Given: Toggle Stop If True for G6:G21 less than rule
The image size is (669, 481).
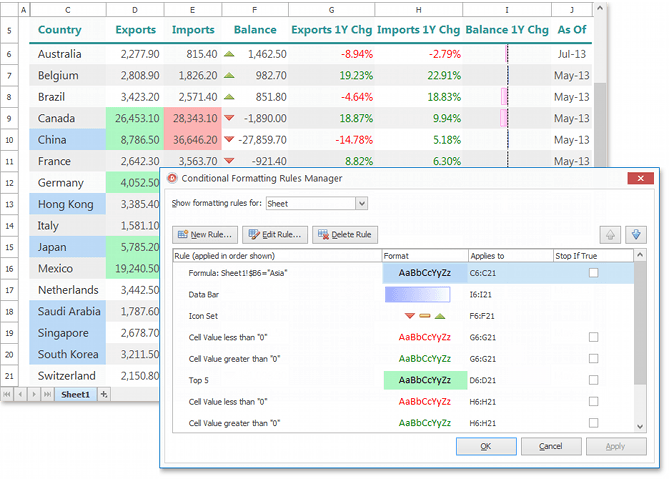Looking at the screenshot, I should 594,338.
